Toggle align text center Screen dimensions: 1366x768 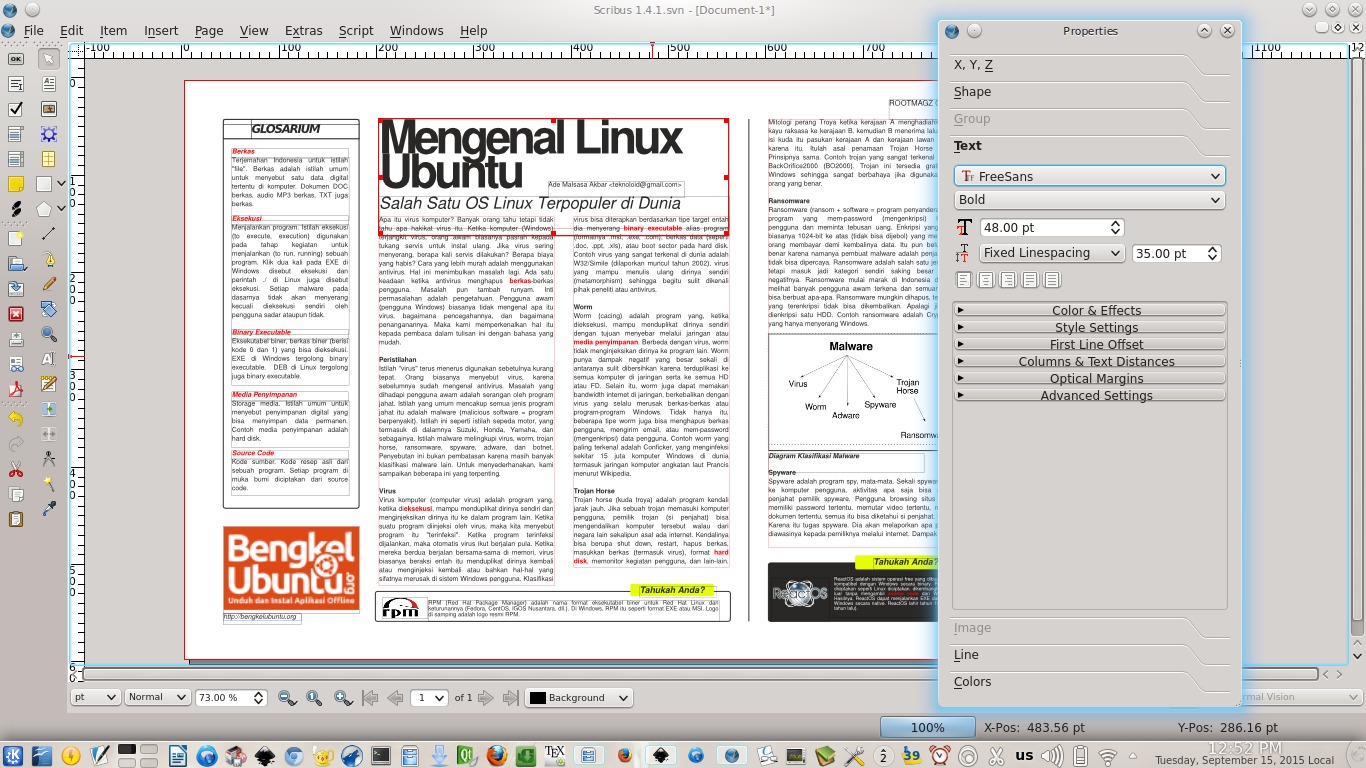(x=986, y=280)
